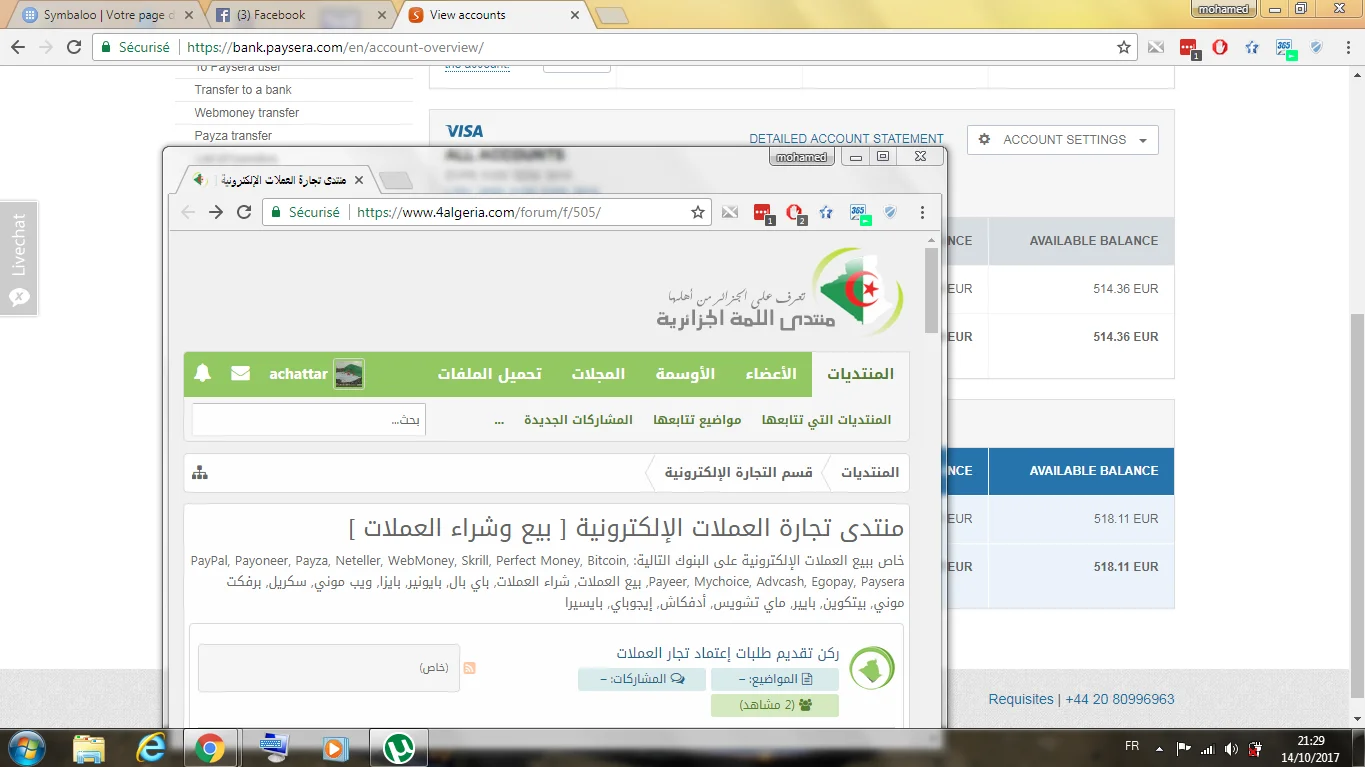The image size is (1365, 767).
Task: Open Chrome from the Windows taskbar
Action: coord(209,747)
